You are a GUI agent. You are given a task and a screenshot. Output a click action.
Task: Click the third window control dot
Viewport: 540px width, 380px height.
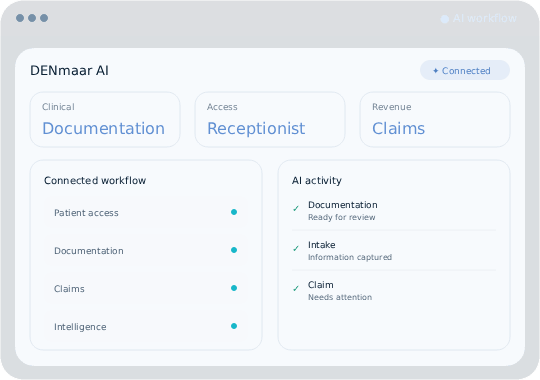[x=44, y=18]
